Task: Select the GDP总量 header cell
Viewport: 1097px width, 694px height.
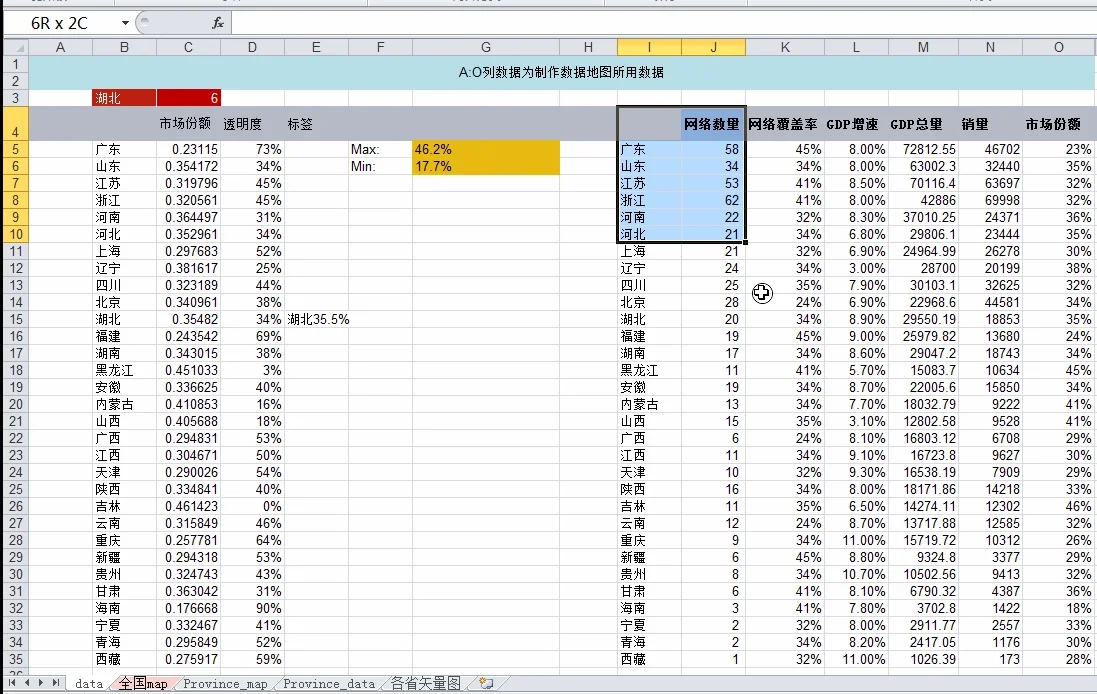Action: coord(923,124)
